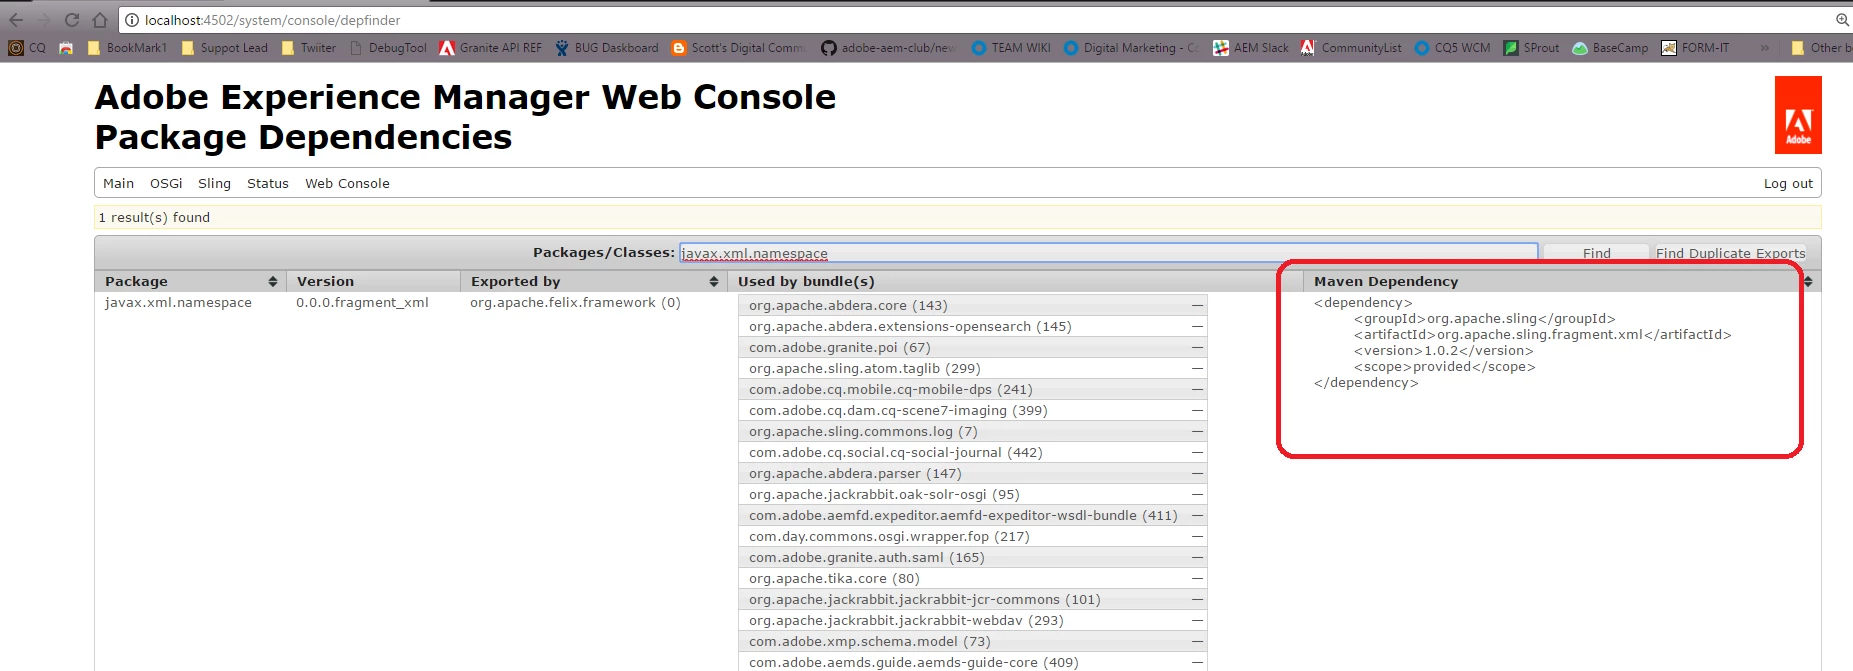This screenshot has width=1853, height=671.
Task: Open the Digital Marketing bookmark
Action: 1131,48
